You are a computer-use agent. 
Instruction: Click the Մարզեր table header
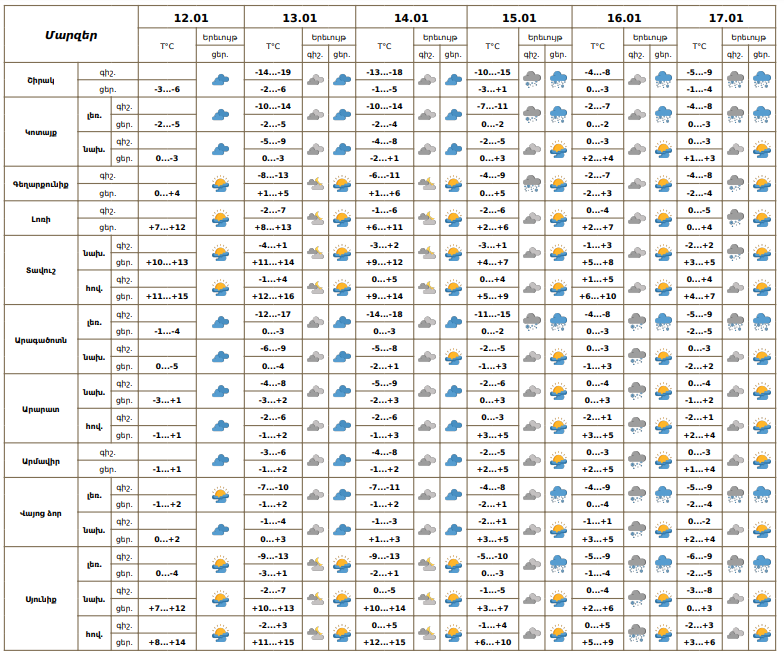click(x=71, y=35)
